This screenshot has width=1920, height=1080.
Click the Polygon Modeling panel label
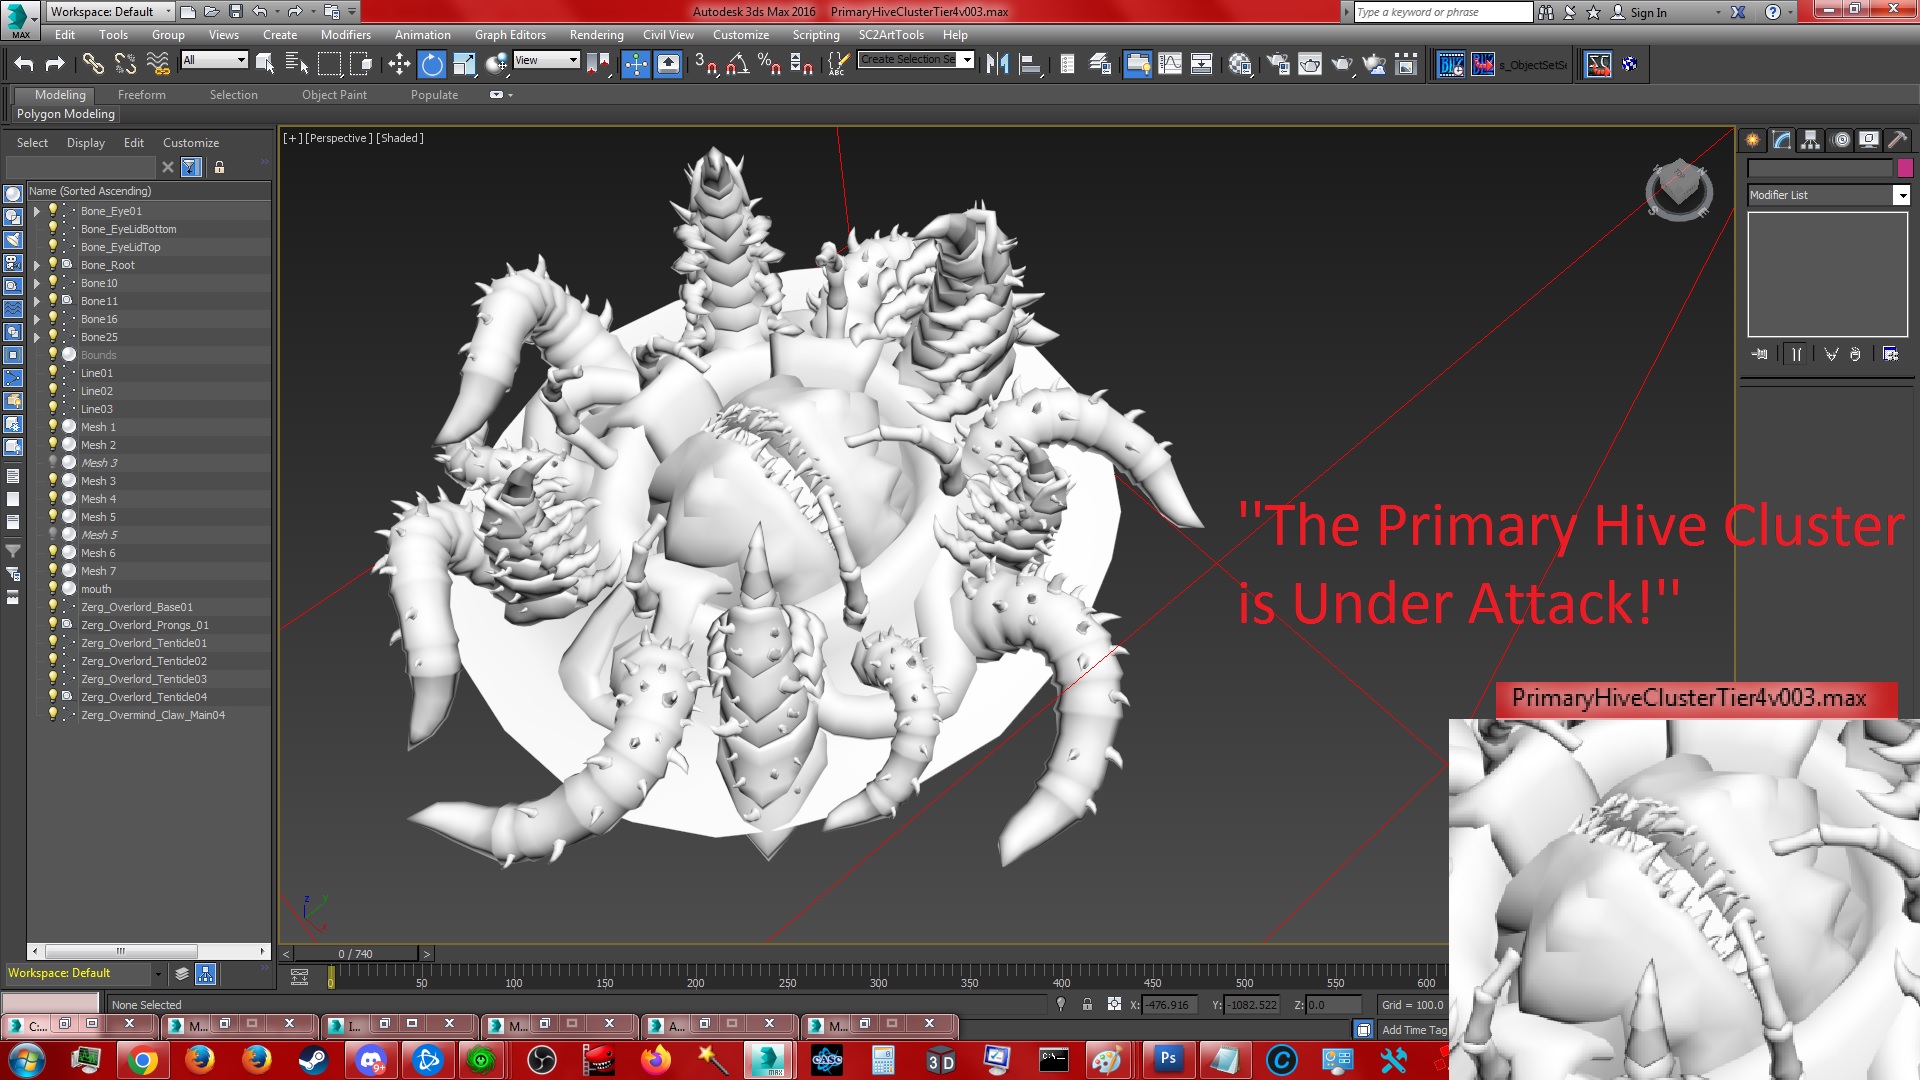[x=66, y=114]
